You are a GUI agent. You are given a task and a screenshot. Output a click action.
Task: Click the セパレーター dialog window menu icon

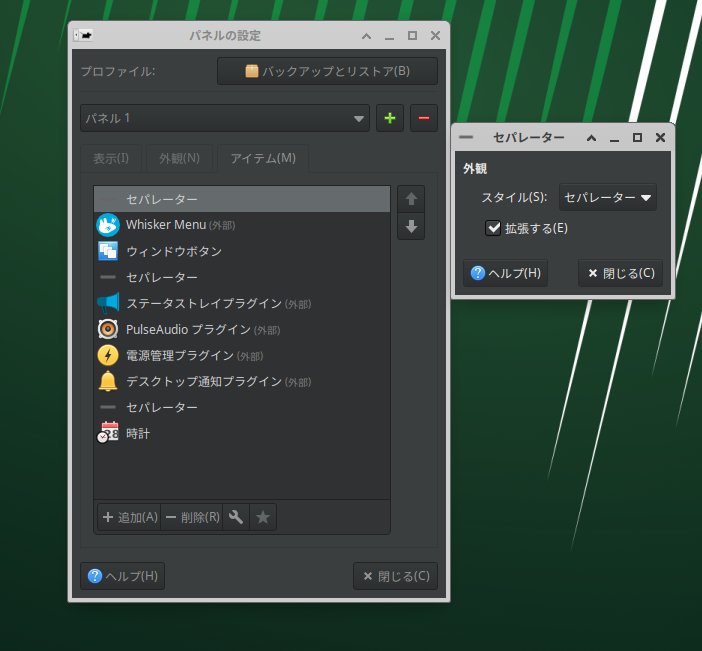(466, 137)
